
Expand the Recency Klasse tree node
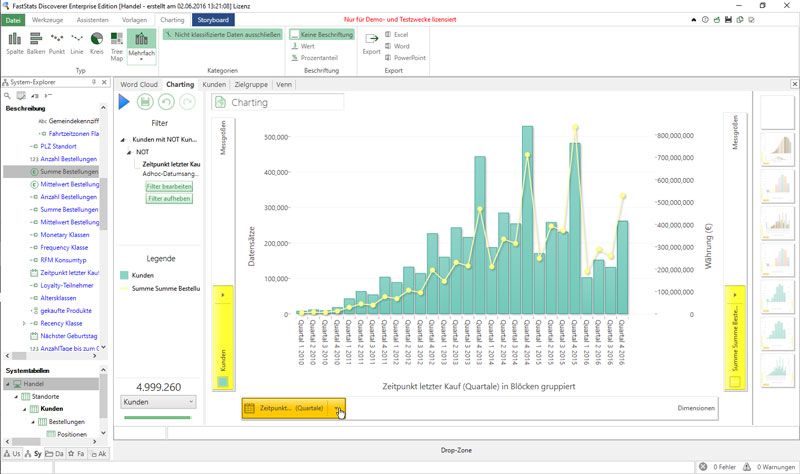pos(24,324)
